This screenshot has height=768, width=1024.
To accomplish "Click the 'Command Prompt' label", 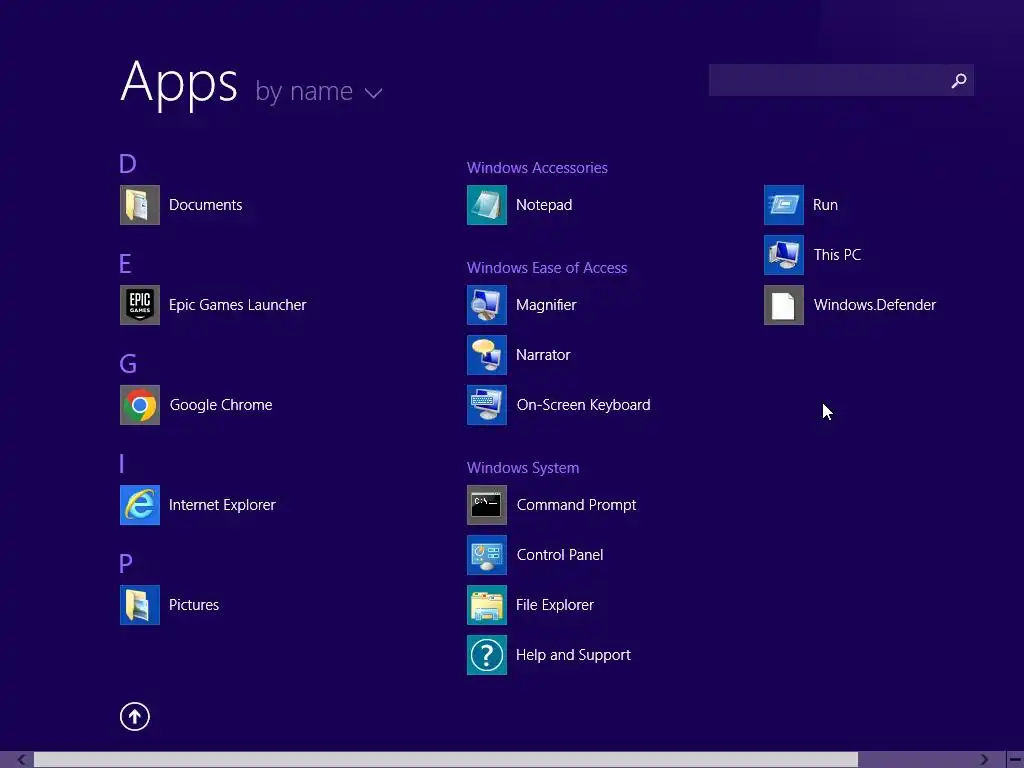I will [576, 505].
